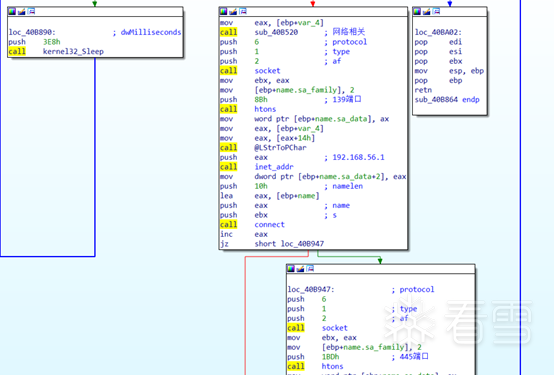Select htons call in the loc_40B947 block

pyautogui.click(x=332, y=366)
